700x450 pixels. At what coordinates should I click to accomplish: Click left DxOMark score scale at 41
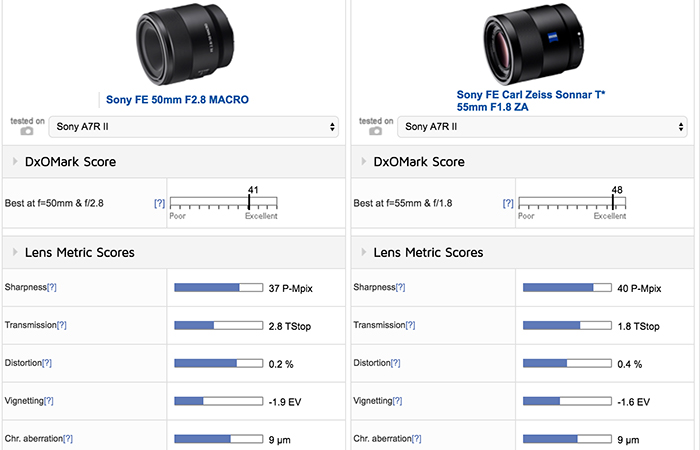click(x=249, y=202)
